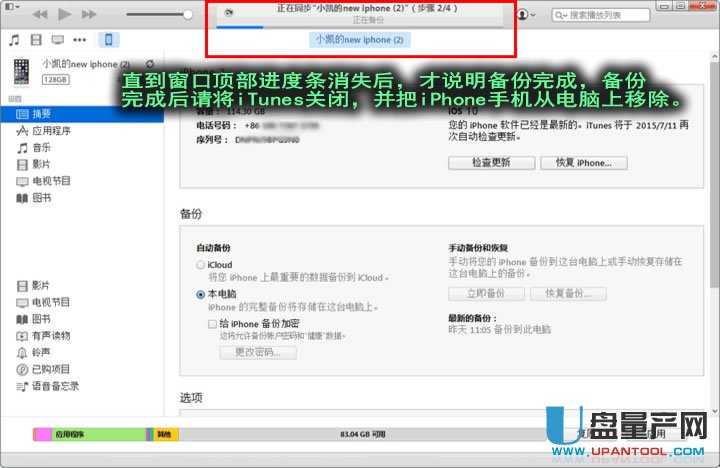The height and width of the screenshot is (468, 720).
Task: Click the iPhone device thumbnail image
Action: 21,71
